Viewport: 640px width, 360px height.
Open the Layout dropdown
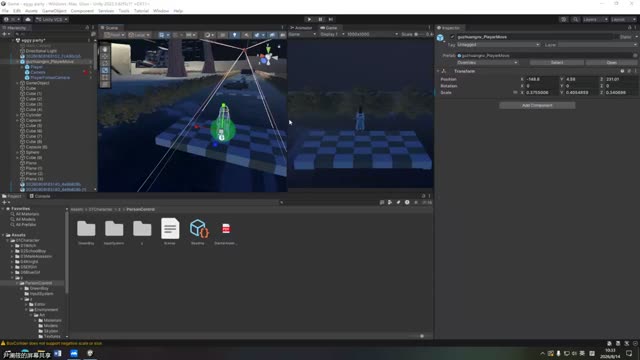(x=623, y=19)
